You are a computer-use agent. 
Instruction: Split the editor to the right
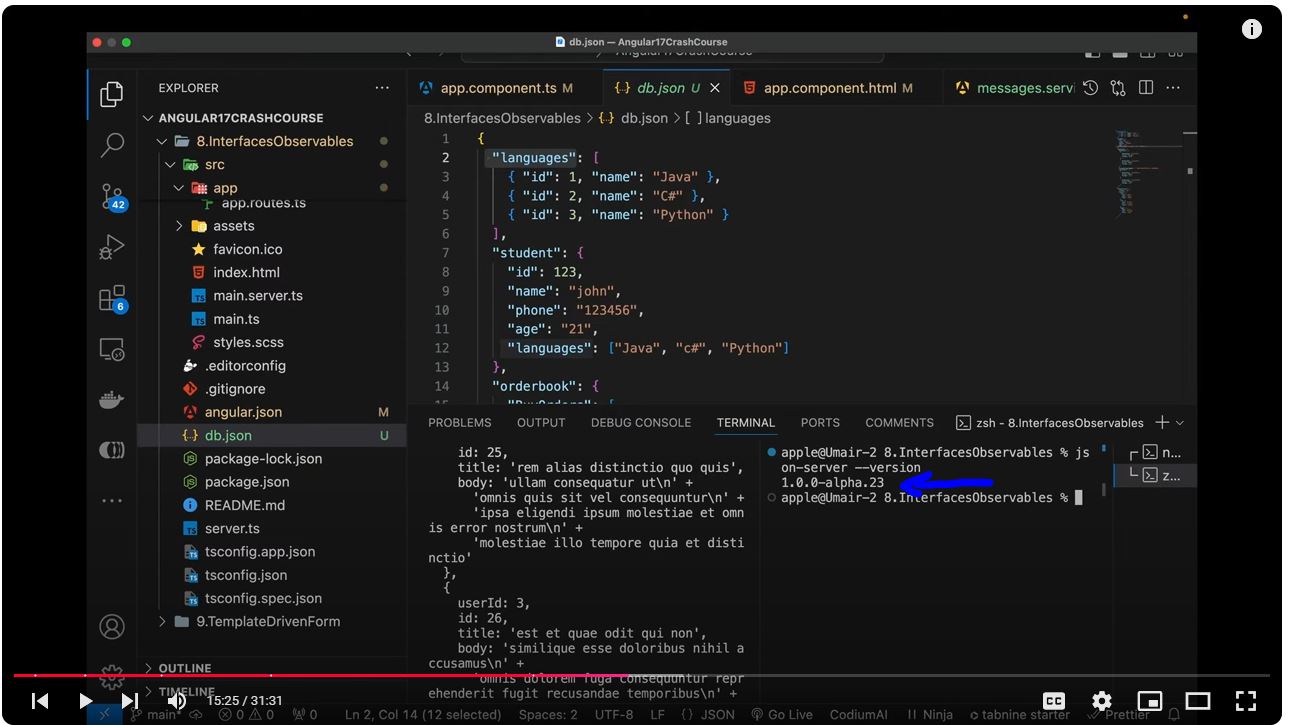coord(1146,88)
